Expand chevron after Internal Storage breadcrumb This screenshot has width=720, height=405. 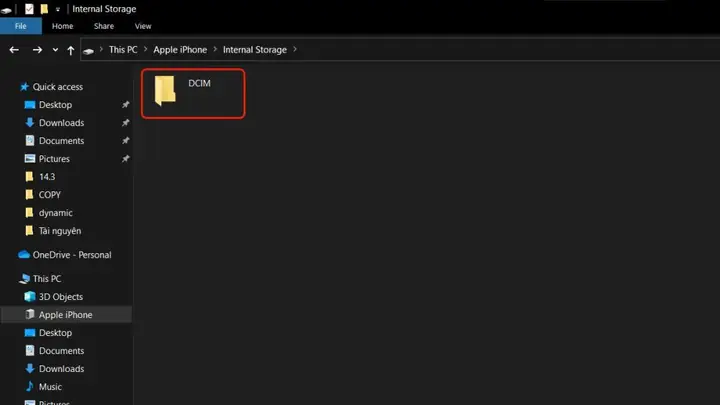295,50
